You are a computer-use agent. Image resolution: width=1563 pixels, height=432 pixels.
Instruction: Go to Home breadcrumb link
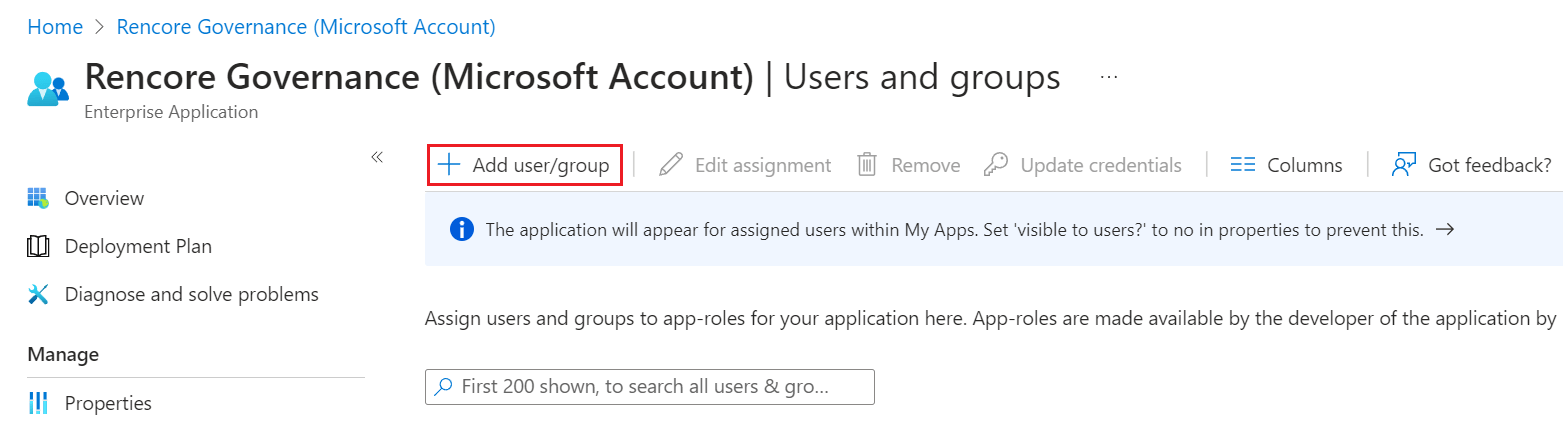[55, 27]
